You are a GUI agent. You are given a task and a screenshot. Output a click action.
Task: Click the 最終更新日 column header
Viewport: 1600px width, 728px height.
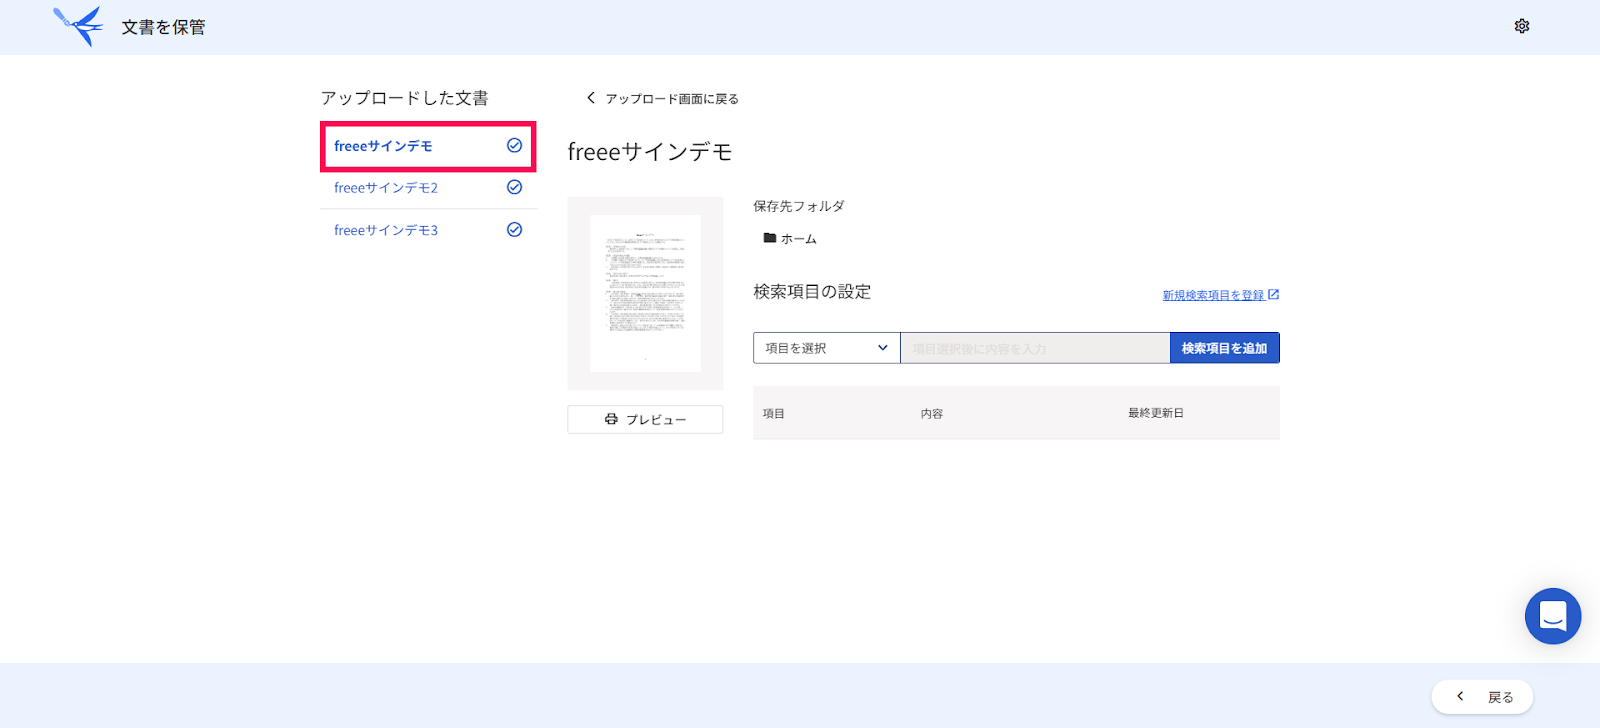click(x=1156, y=413)
